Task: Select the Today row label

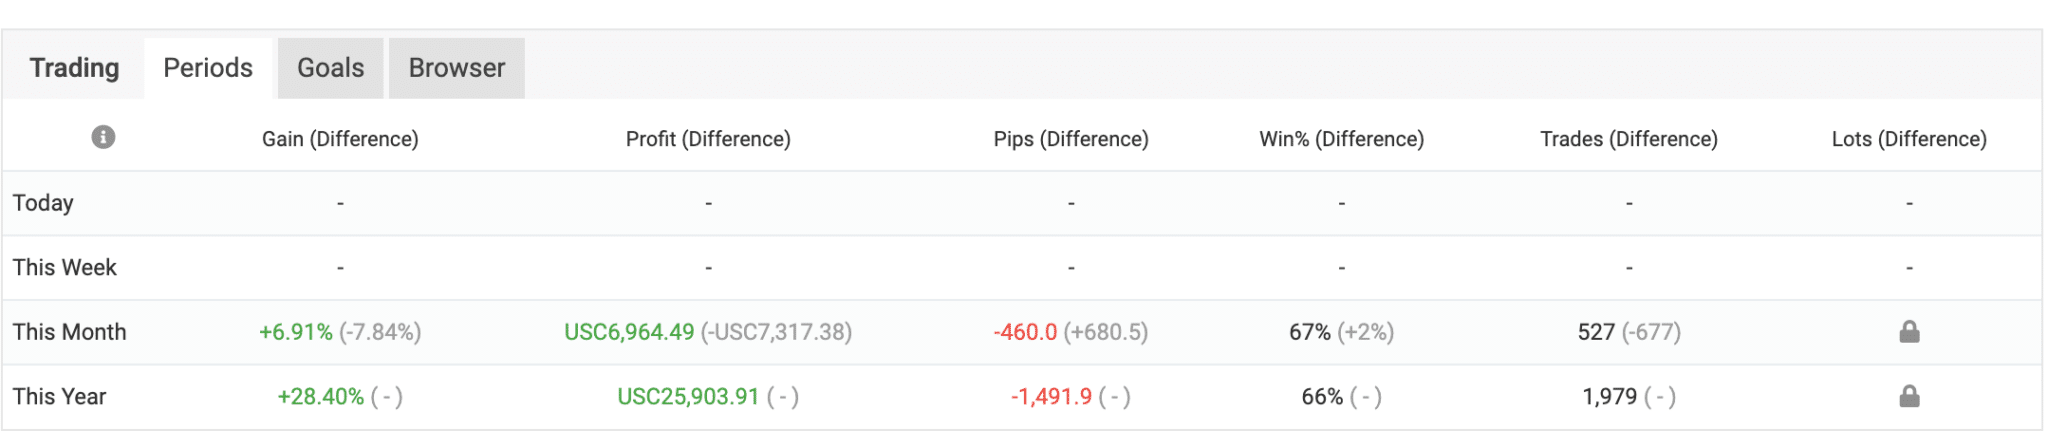Action: (x=43, y=203)
